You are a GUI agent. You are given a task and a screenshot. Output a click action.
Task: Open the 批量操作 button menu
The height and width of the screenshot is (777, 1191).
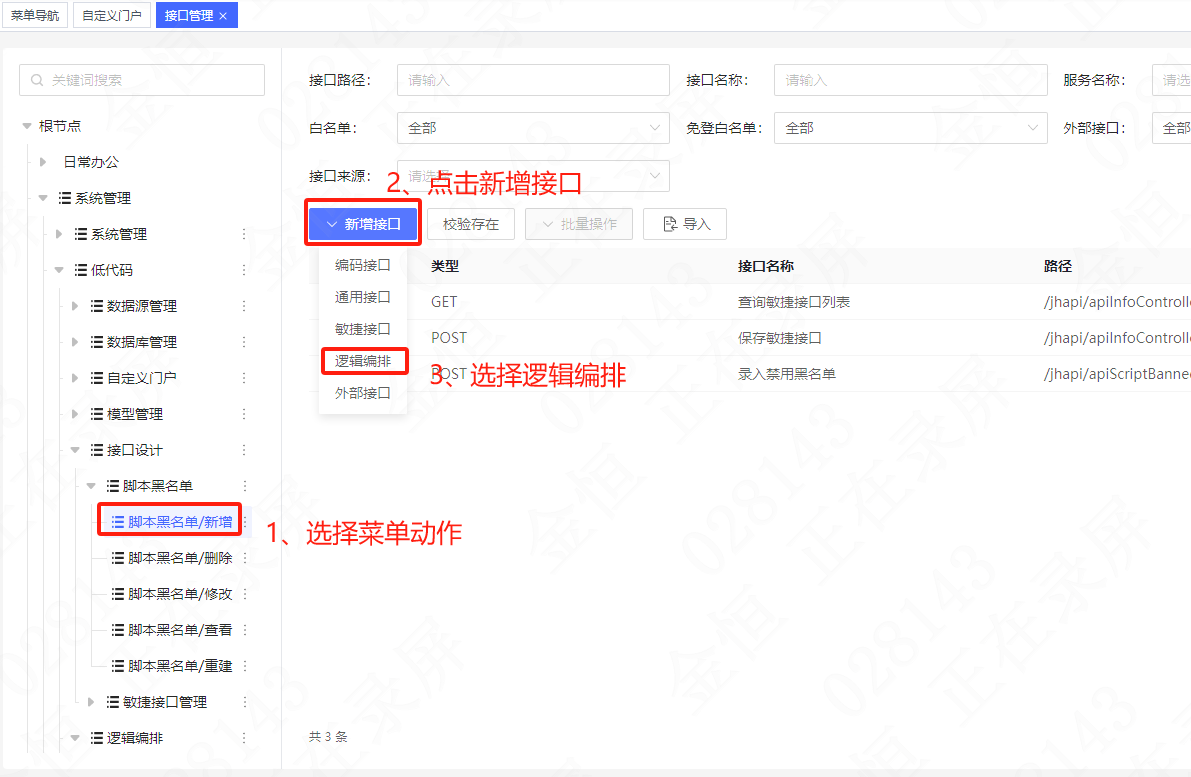point(579,224)
